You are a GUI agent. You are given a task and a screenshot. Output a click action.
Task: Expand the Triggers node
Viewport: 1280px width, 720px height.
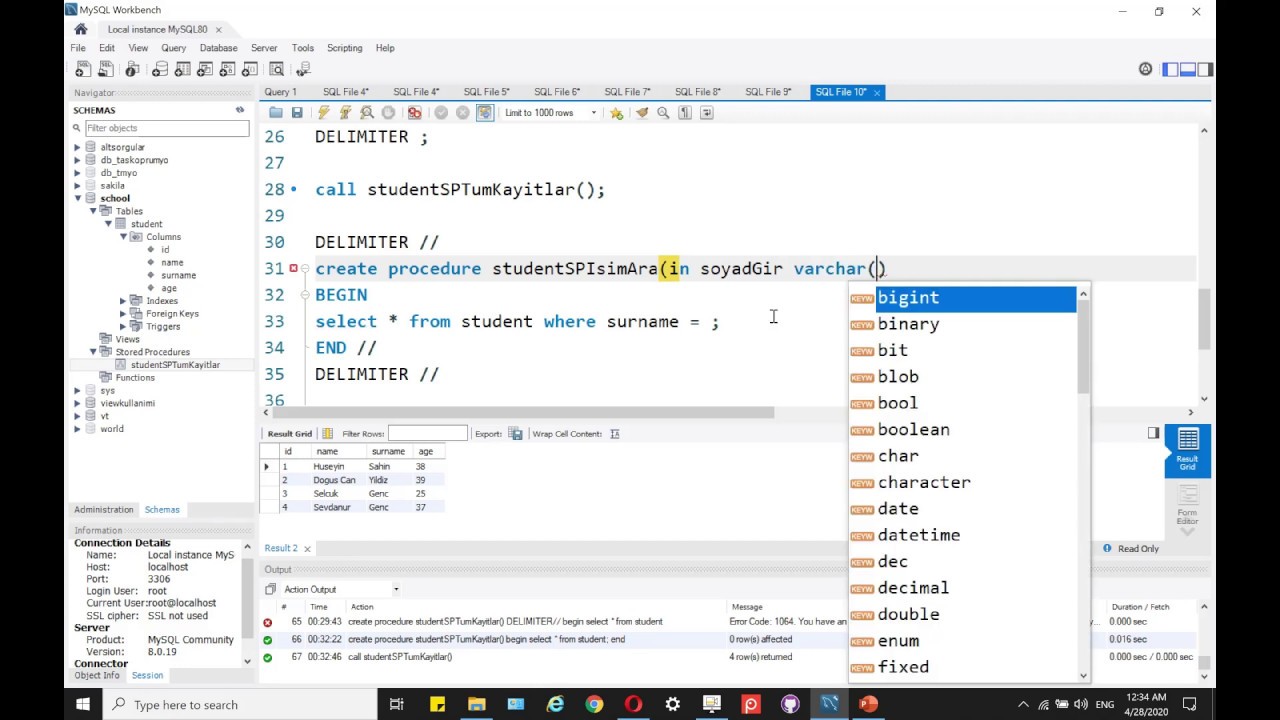[124, 326]
